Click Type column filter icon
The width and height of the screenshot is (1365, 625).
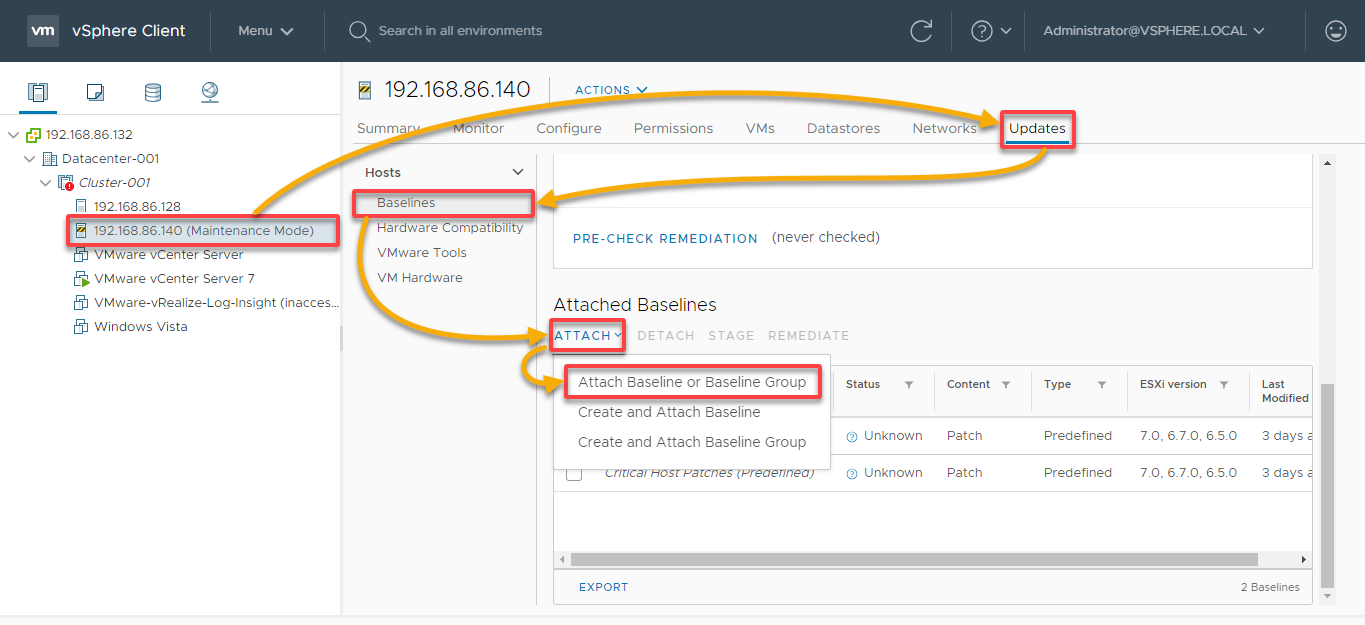pyautogui.click(x=1102, y=385)
